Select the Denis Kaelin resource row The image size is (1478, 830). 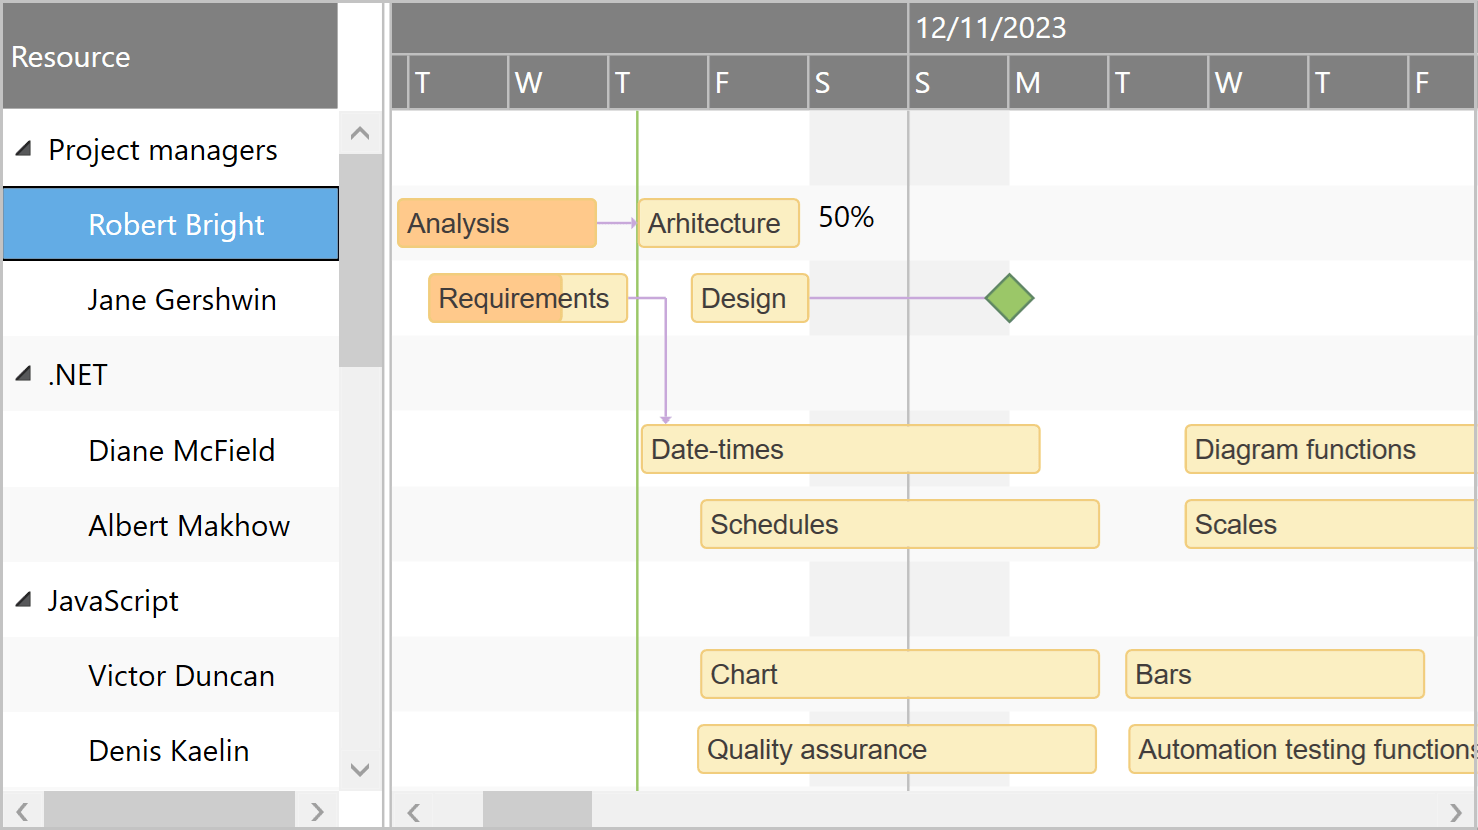[170, 750]
